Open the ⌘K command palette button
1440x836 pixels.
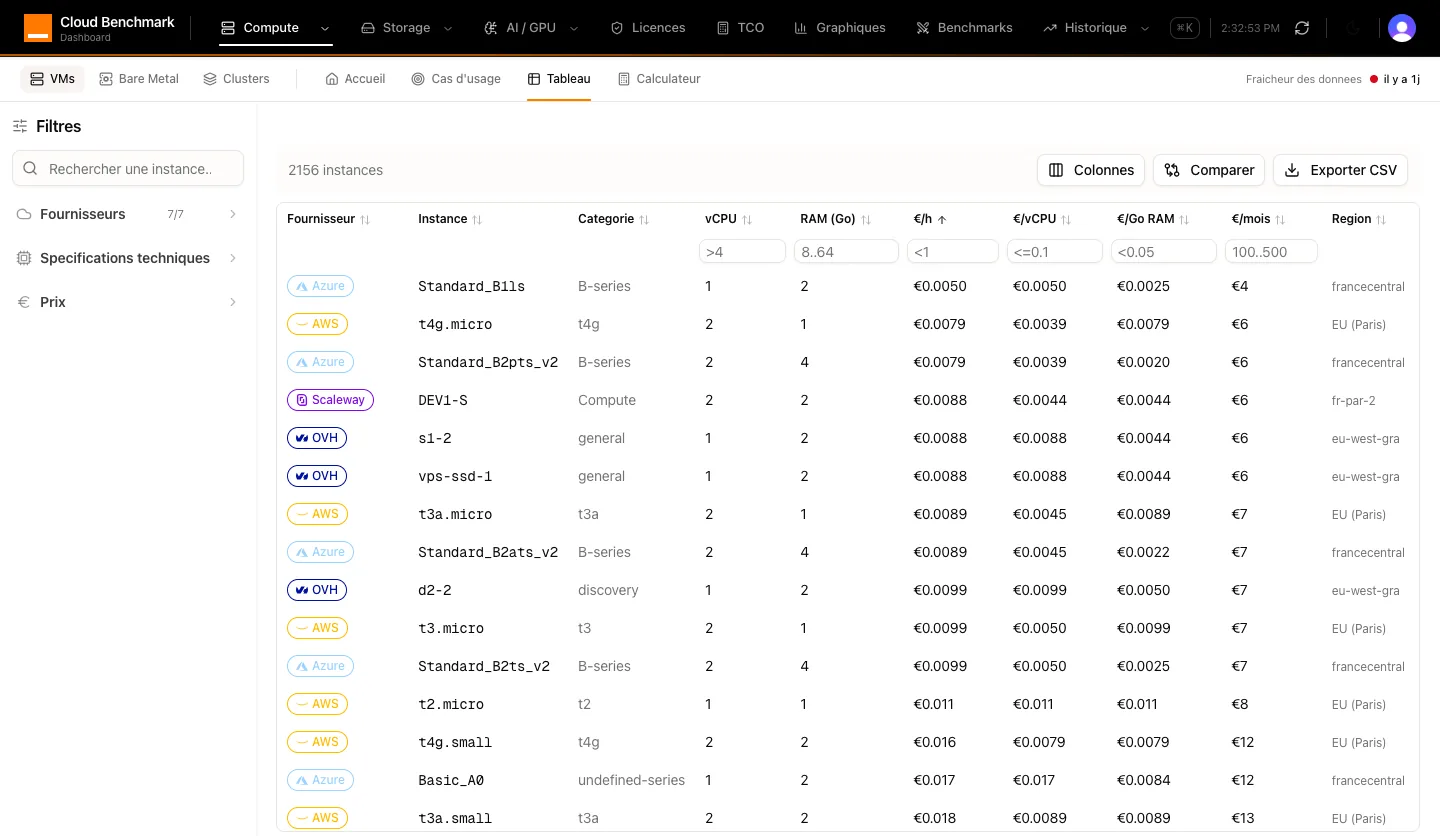click(1185, 28)
